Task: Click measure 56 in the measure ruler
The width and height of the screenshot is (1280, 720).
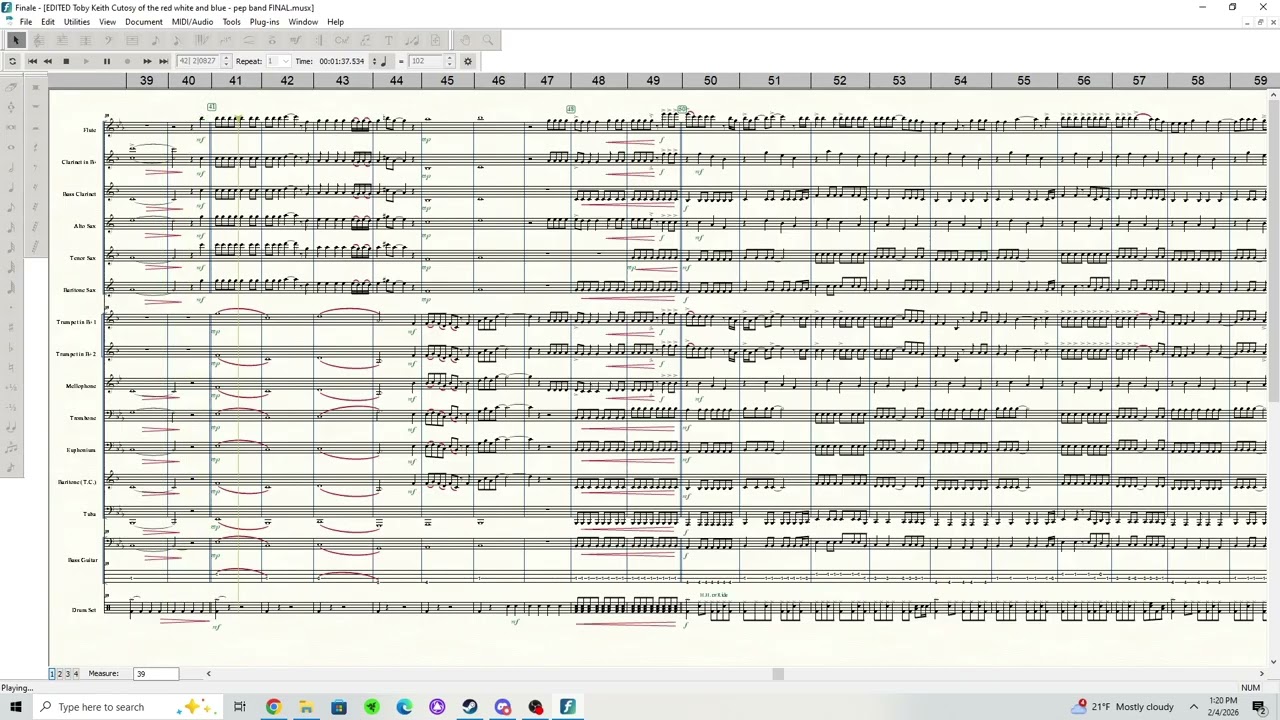Action: coord(1084,80)
